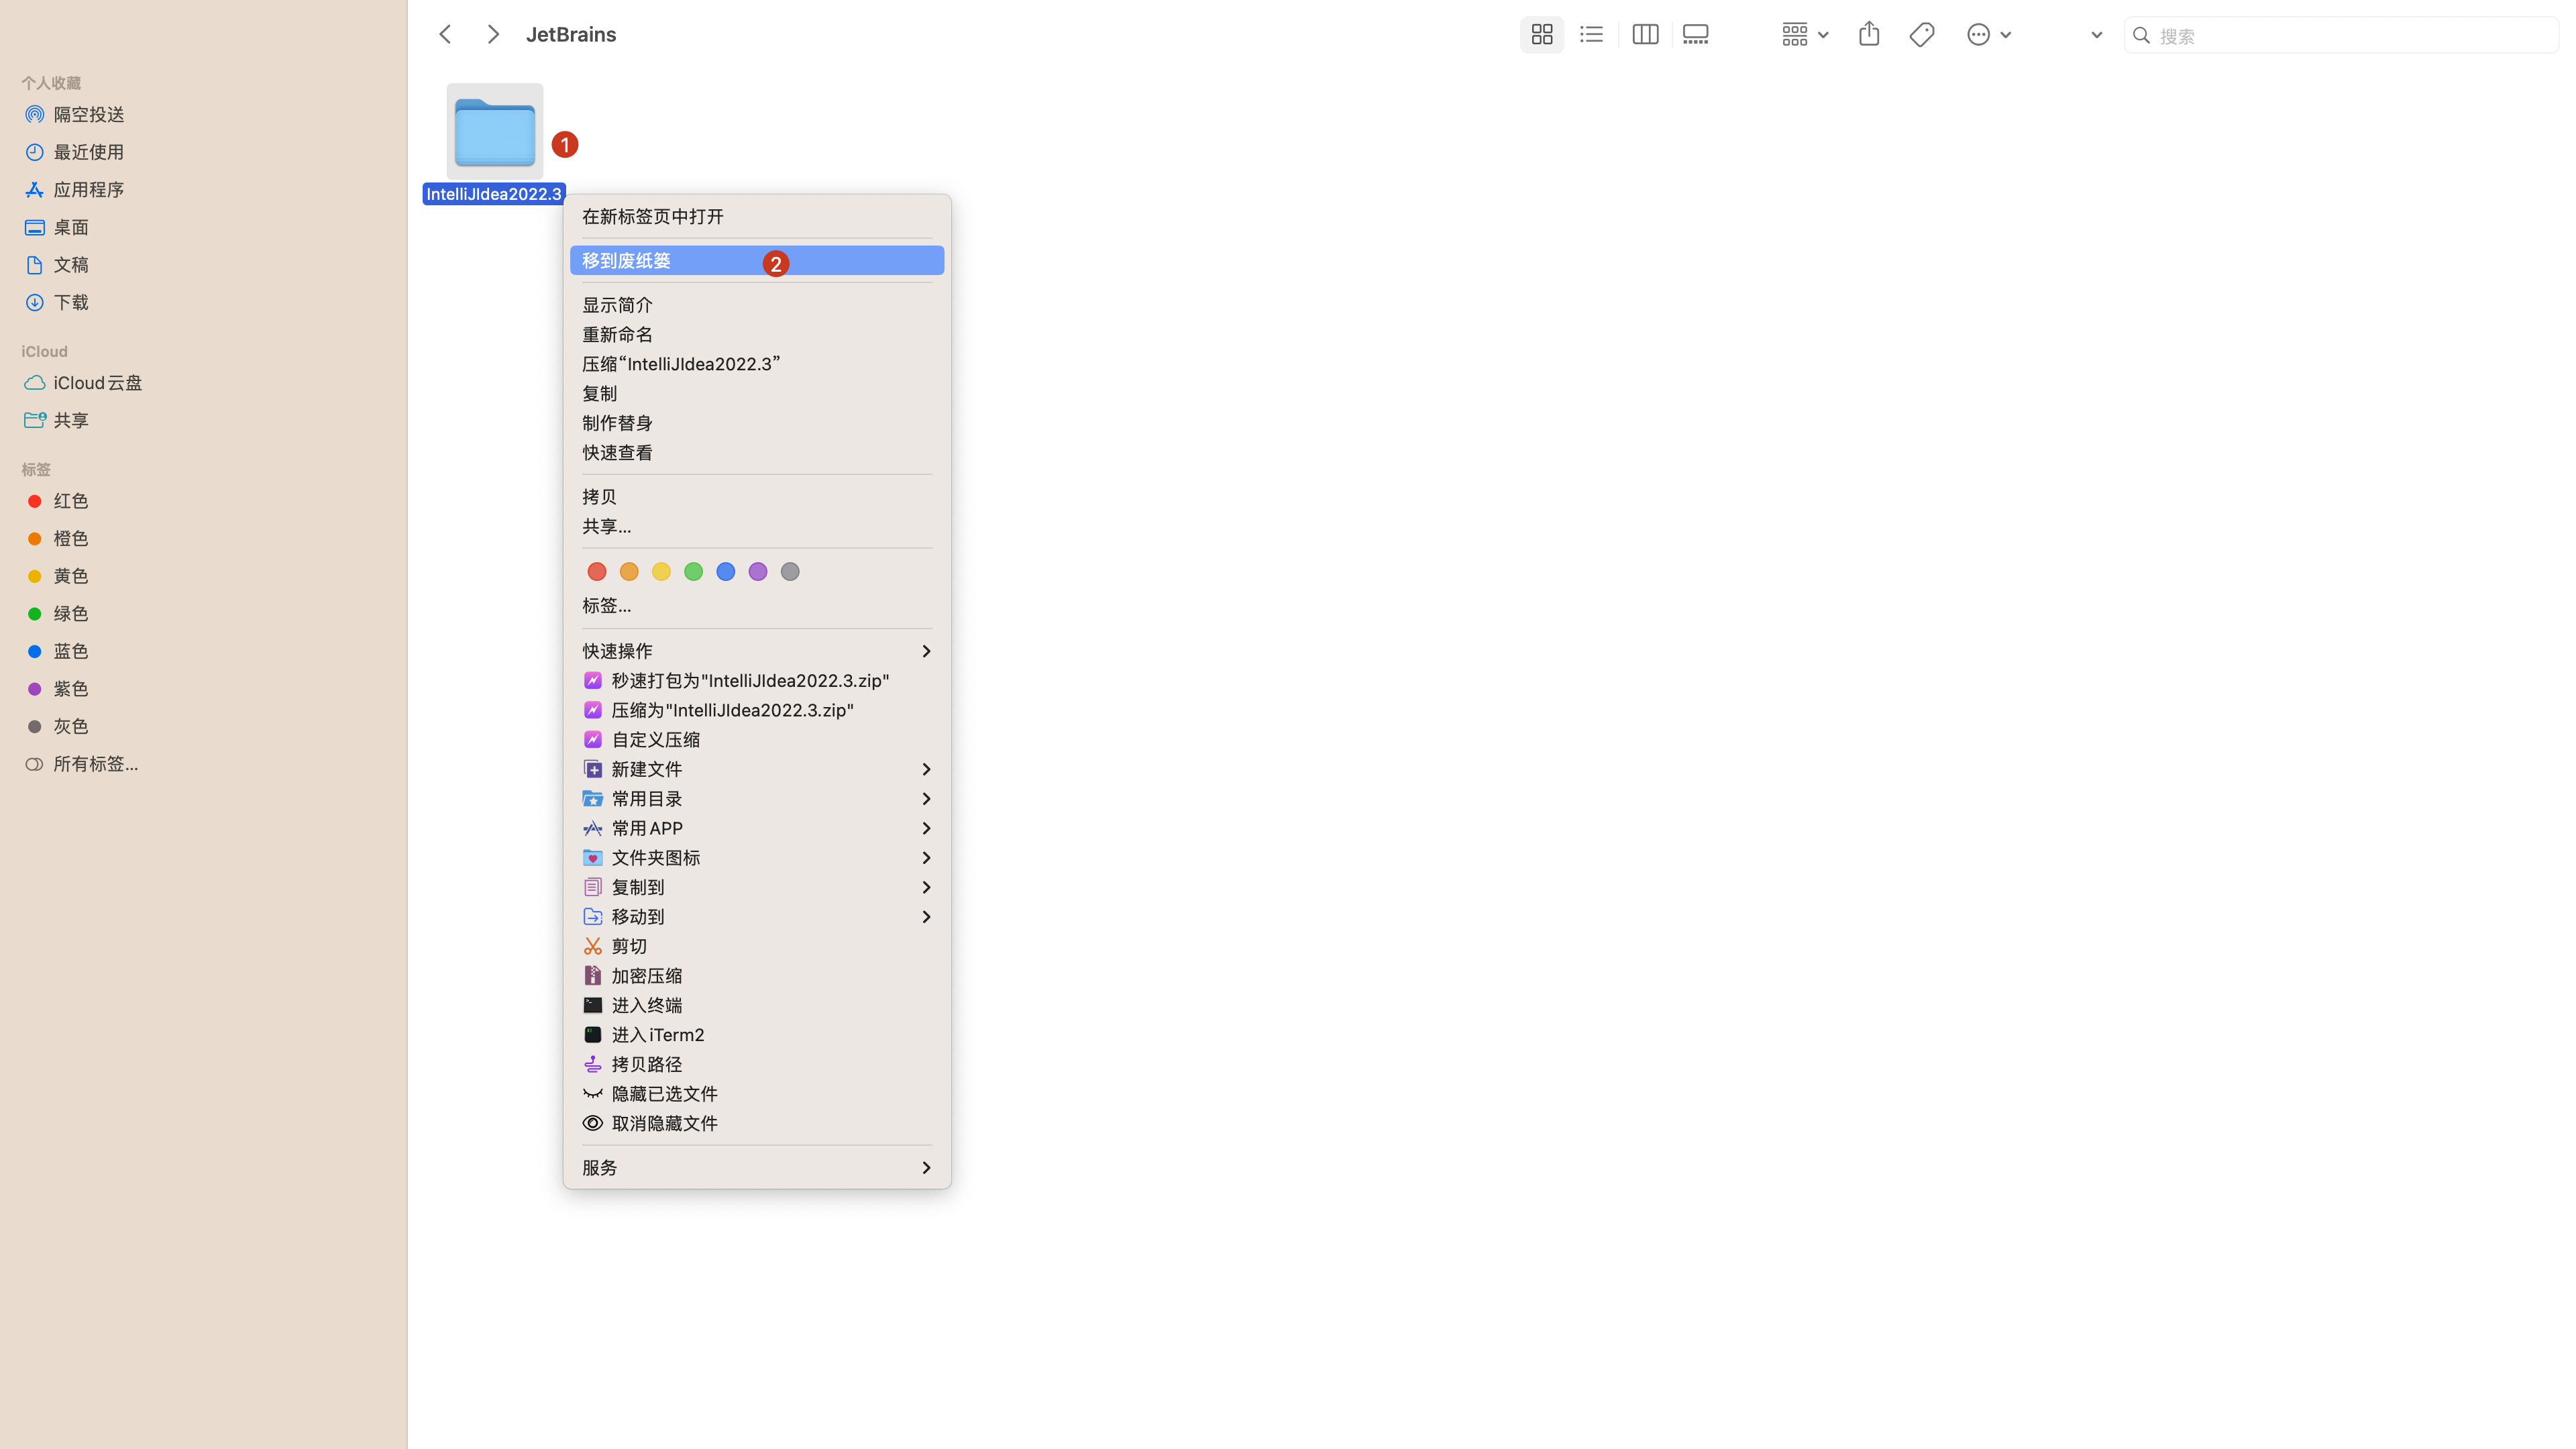2576x1449 pixels.
Task: Click 进入 iTerm2 menu entry
Action: (757, 1035)
